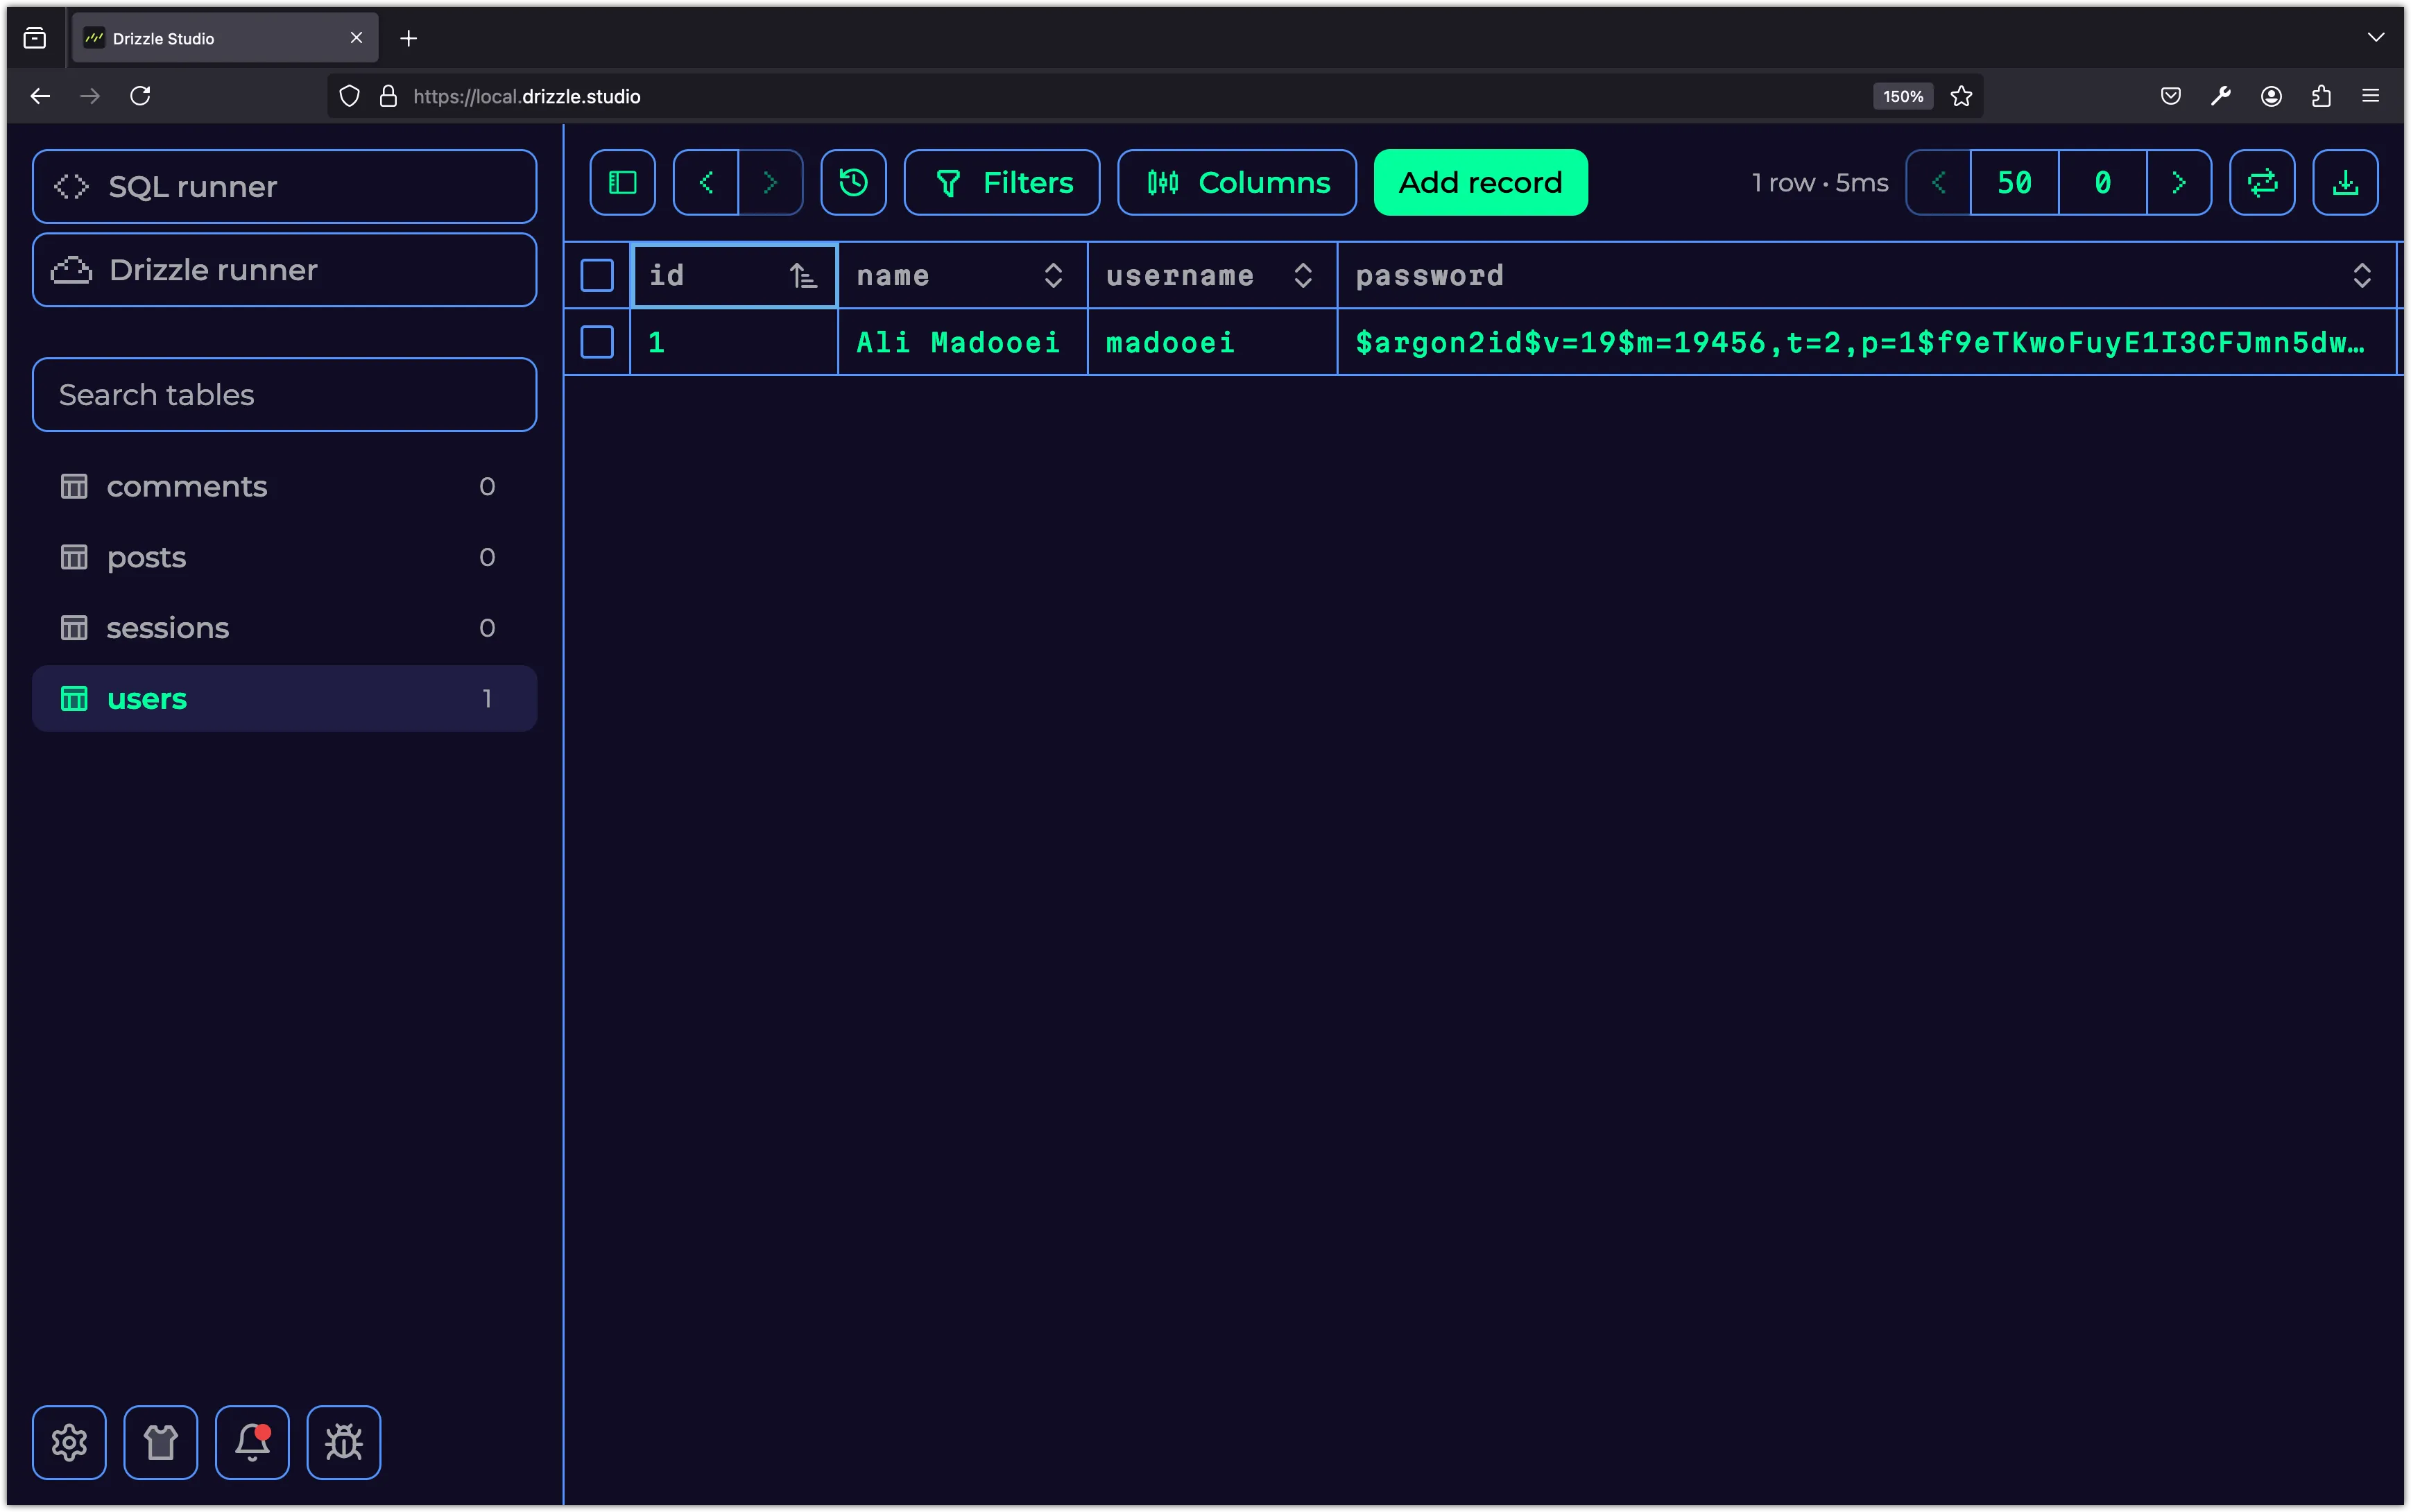Click Add record button
2411x1512 pixels.
[x=1480, y=182]
